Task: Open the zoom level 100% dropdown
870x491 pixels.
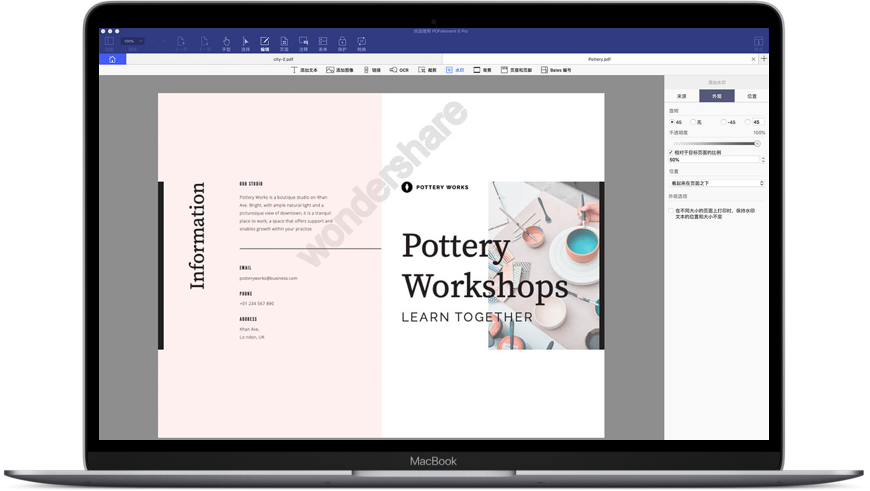Action: tap(132, 42)
